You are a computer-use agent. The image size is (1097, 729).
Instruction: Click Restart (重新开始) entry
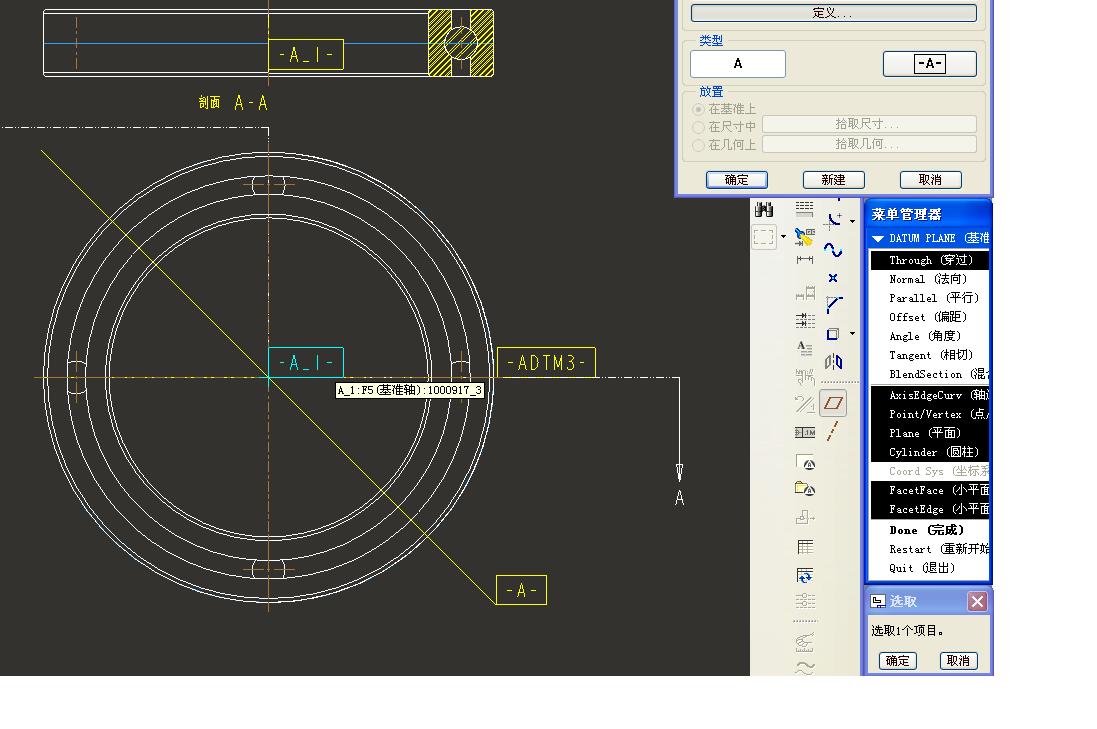[x=930, y=549]
